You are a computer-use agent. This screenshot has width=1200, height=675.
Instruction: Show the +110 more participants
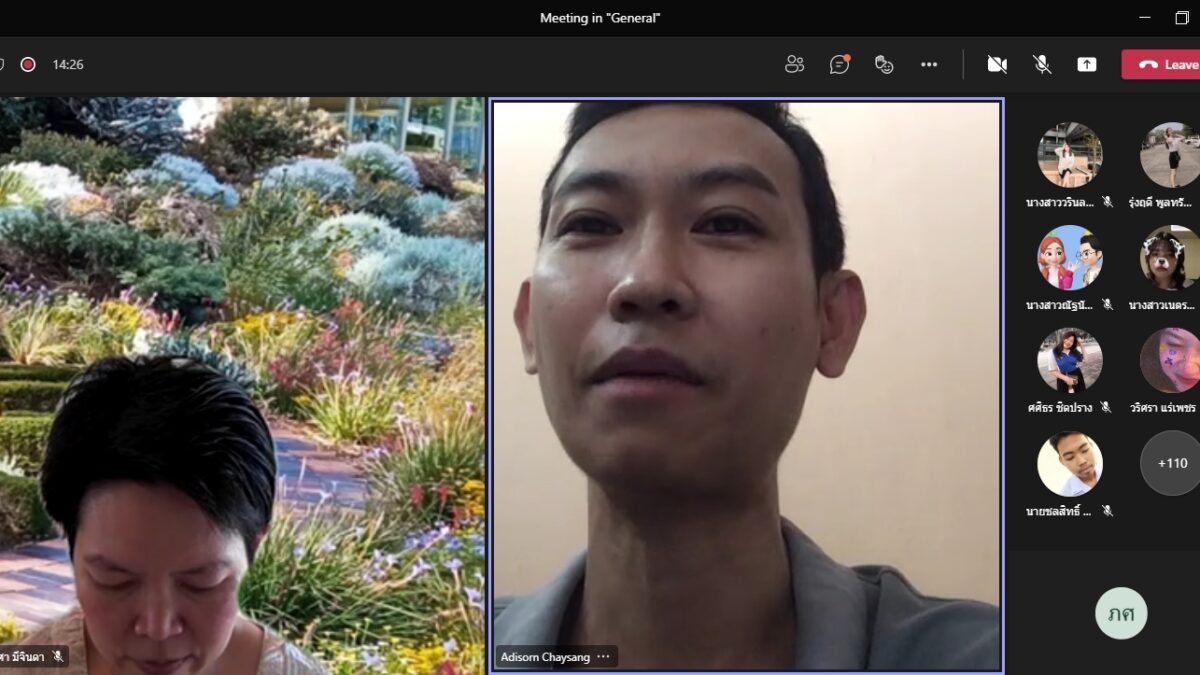tap(1170, 463)
